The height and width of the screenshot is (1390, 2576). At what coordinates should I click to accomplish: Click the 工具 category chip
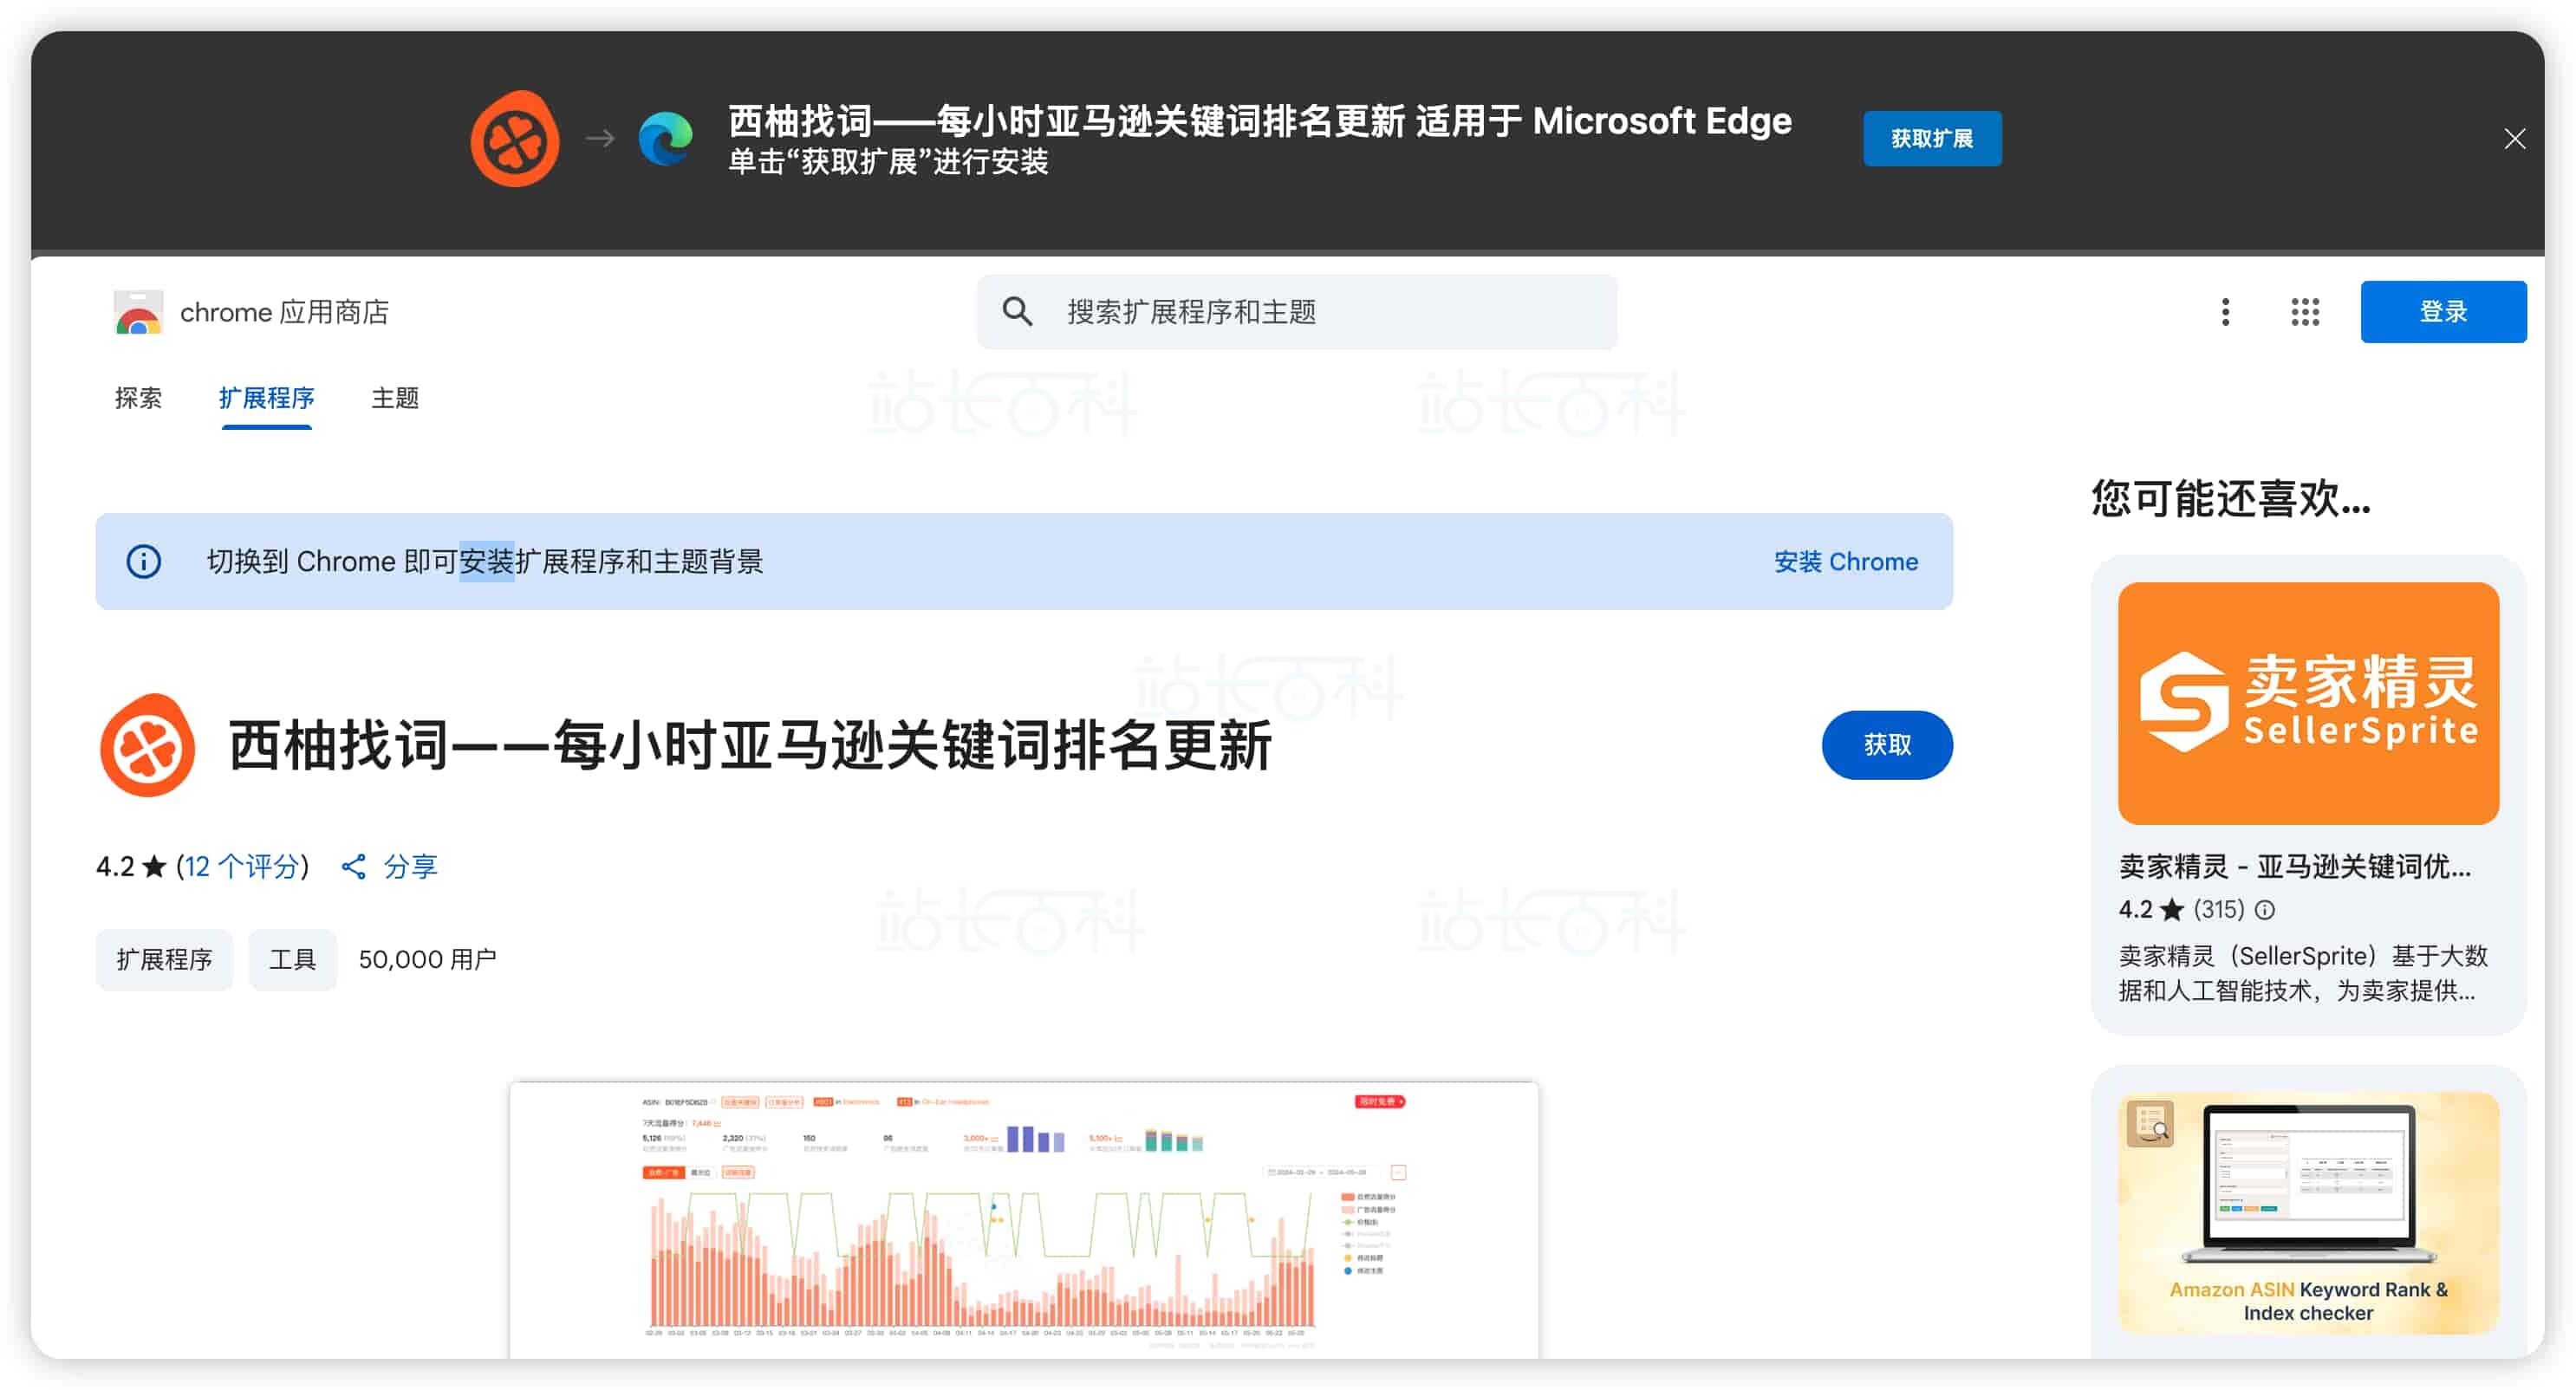coord(292,959)
